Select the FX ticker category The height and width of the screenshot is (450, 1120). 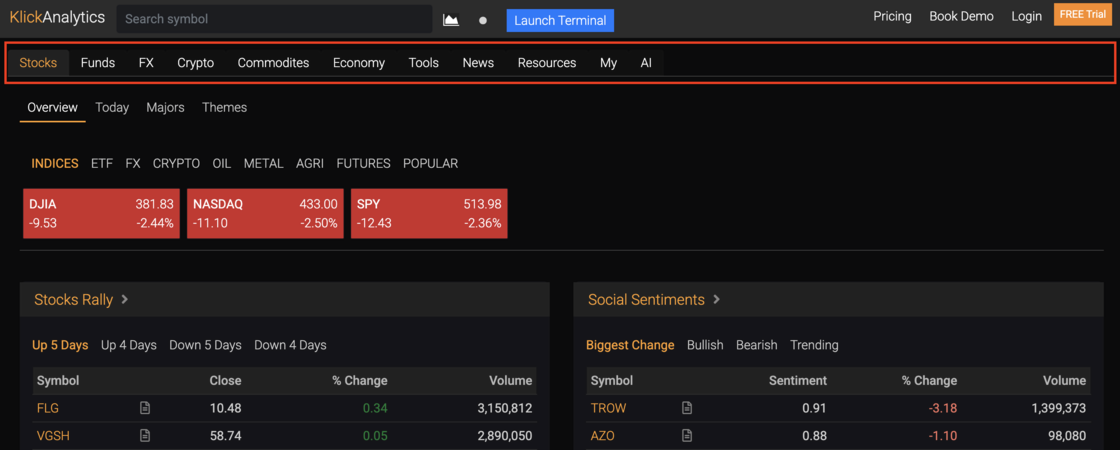(x=133, y=164)
